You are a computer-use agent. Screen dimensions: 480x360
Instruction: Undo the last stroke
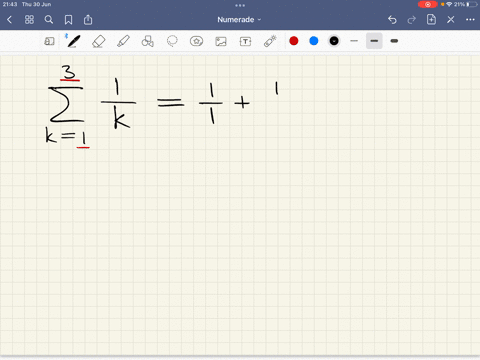coord(392,20)
